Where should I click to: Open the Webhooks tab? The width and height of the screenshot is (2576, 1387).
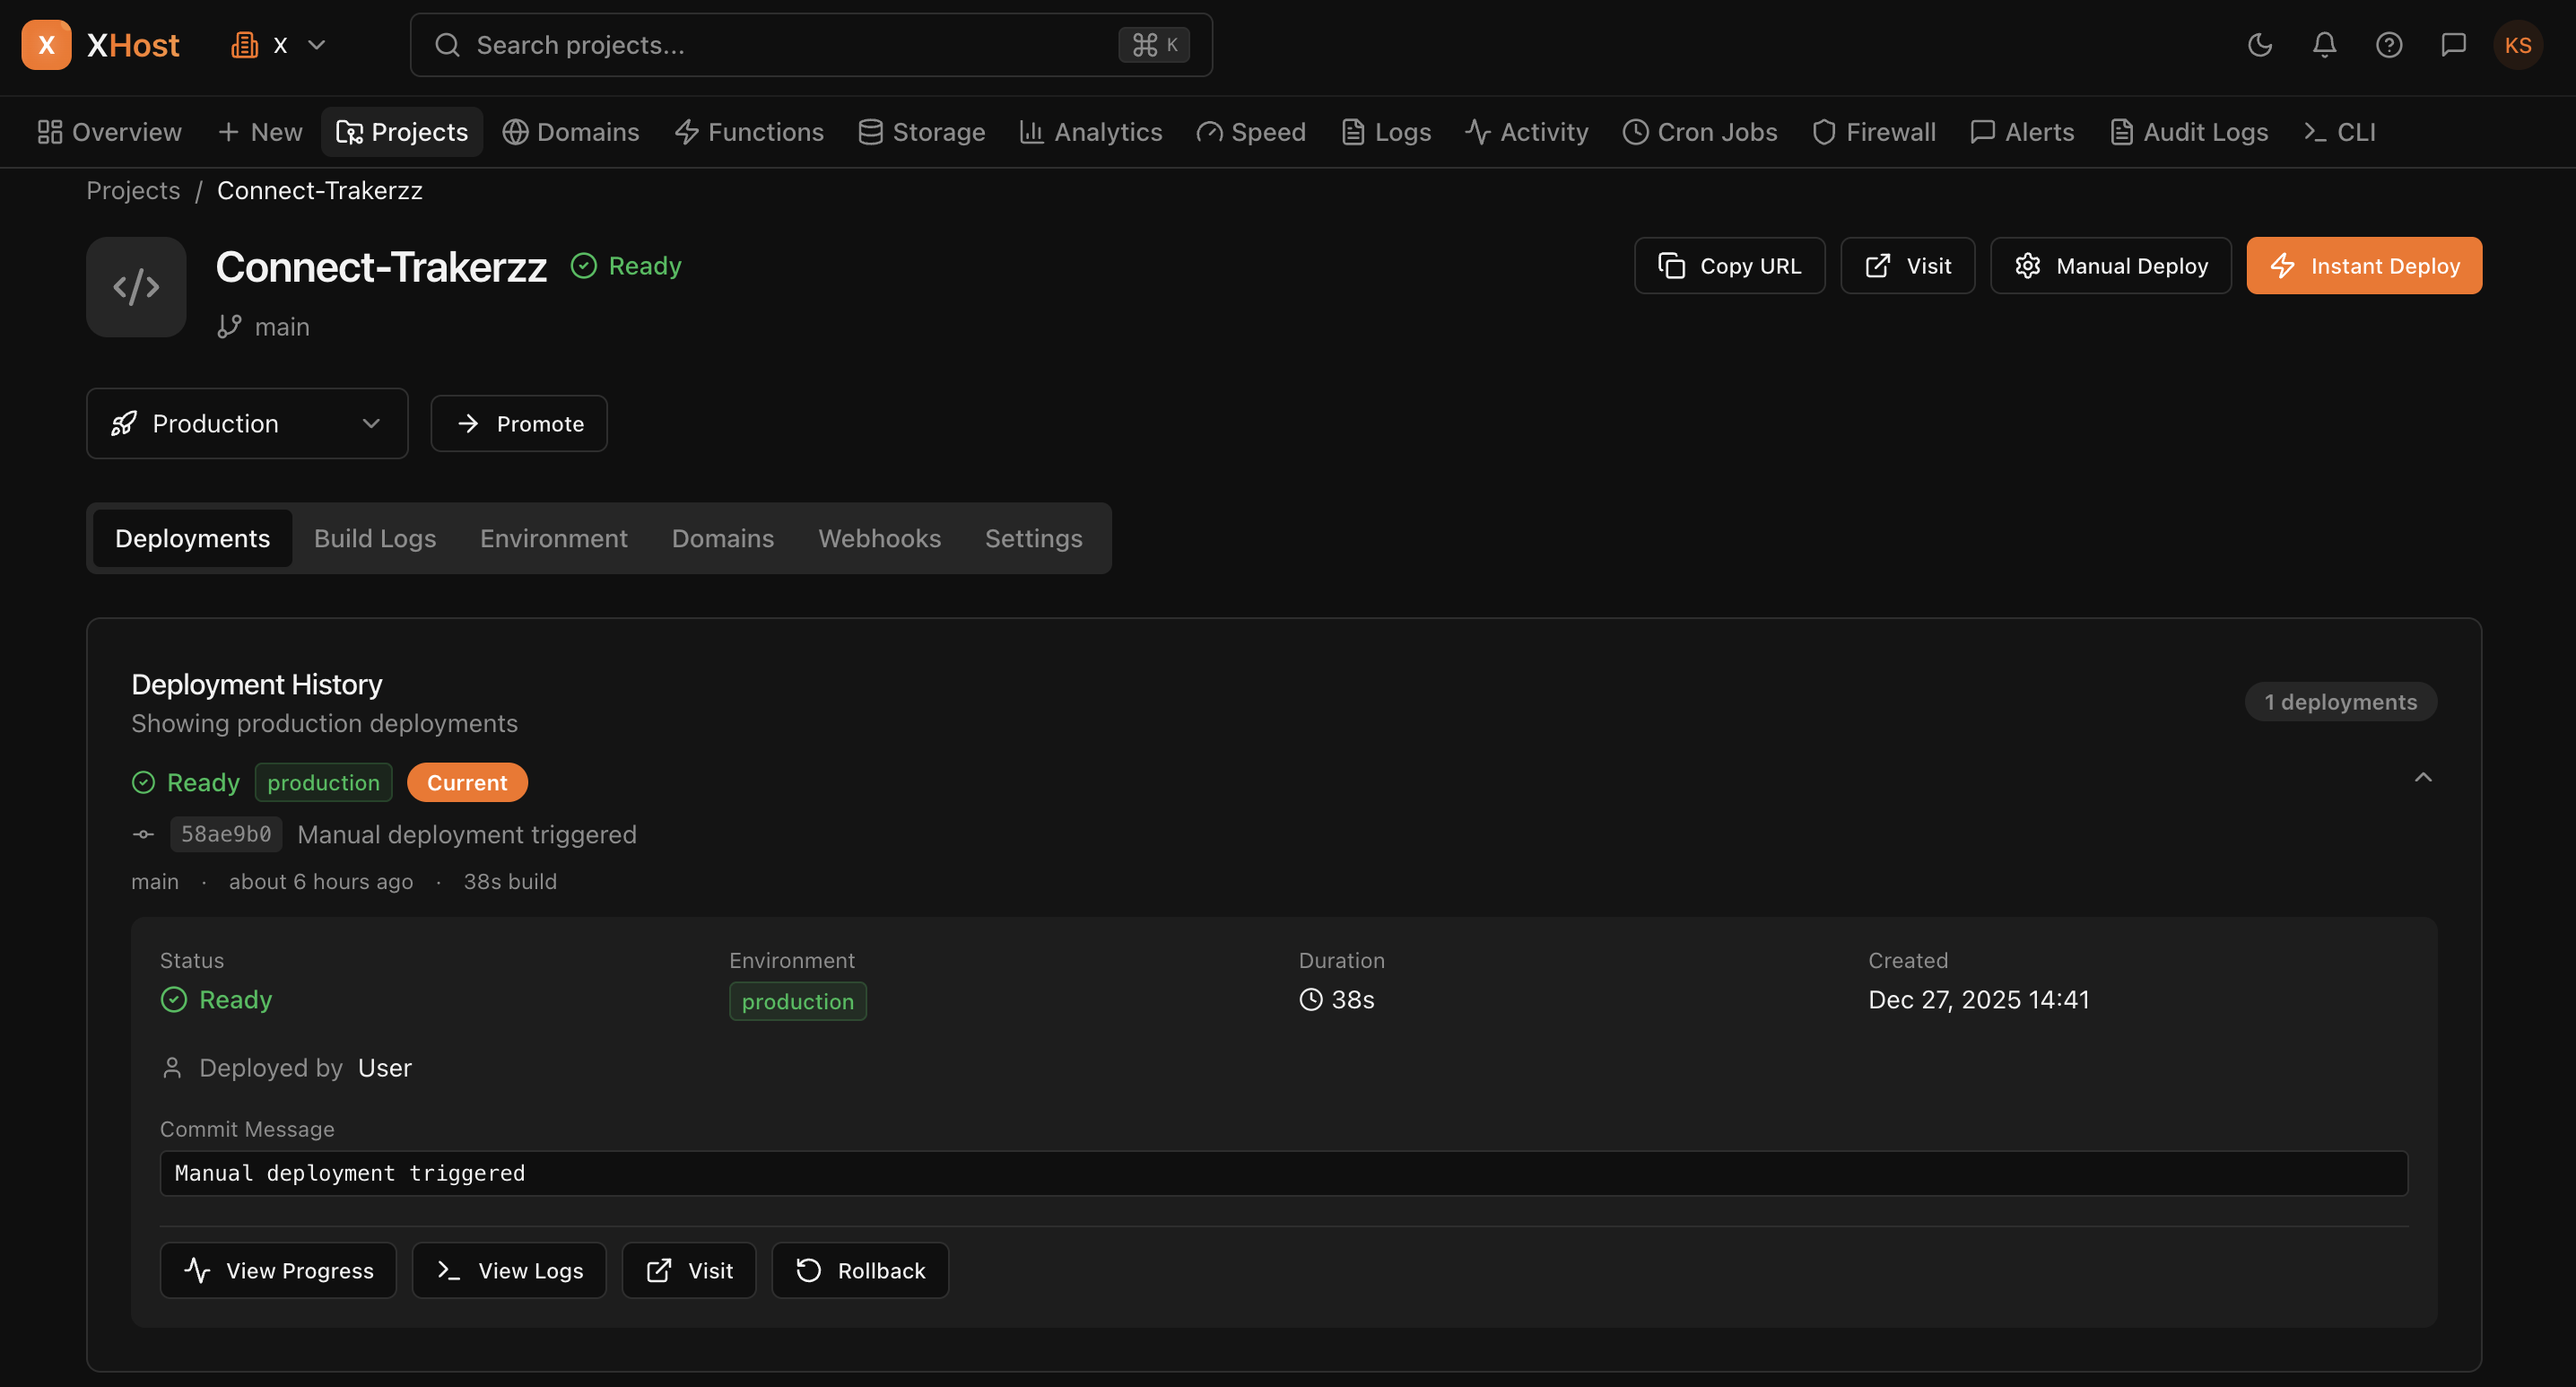(x=879, y=538)
